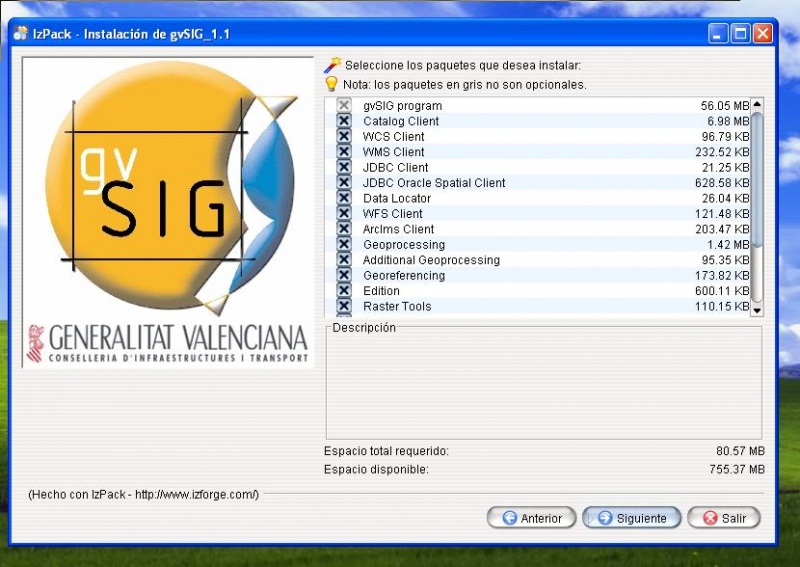800x567 pixels.
Task: Click the Generalitat Valenciana crest emblem
Action: 35,343
